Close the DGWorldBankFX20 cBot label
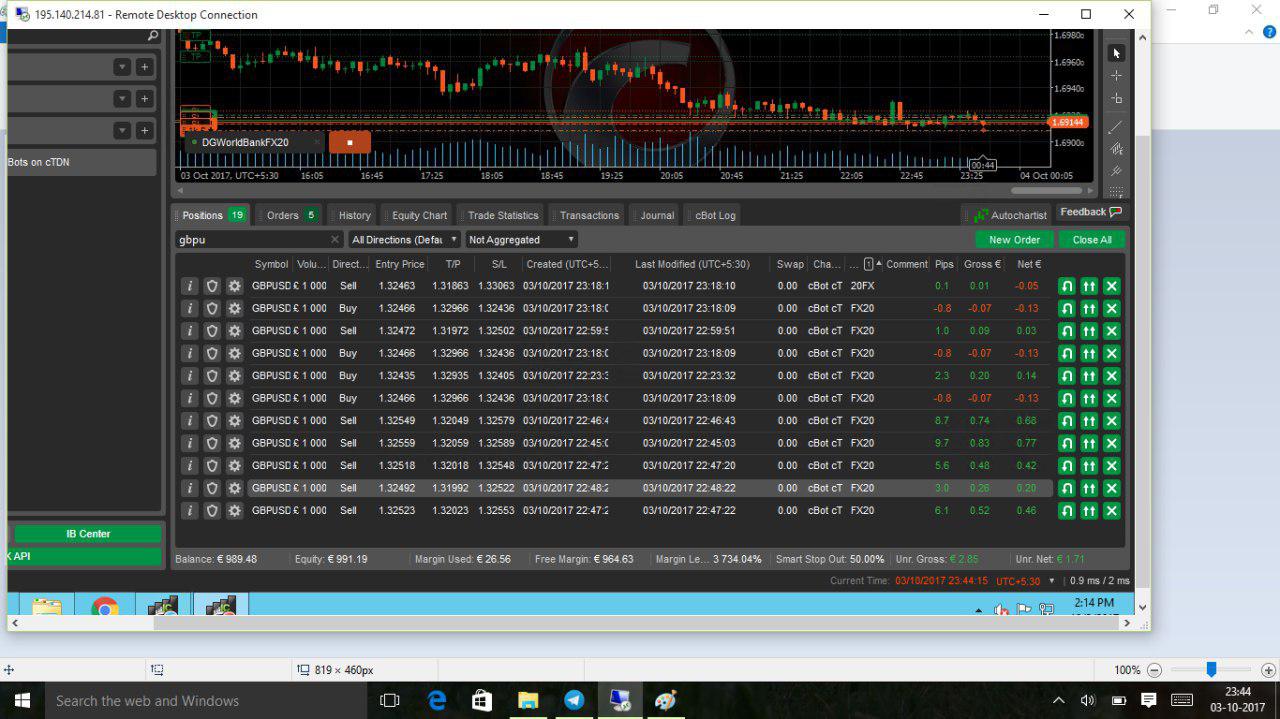The image size is (1280, 719). [x=317, y=142]
